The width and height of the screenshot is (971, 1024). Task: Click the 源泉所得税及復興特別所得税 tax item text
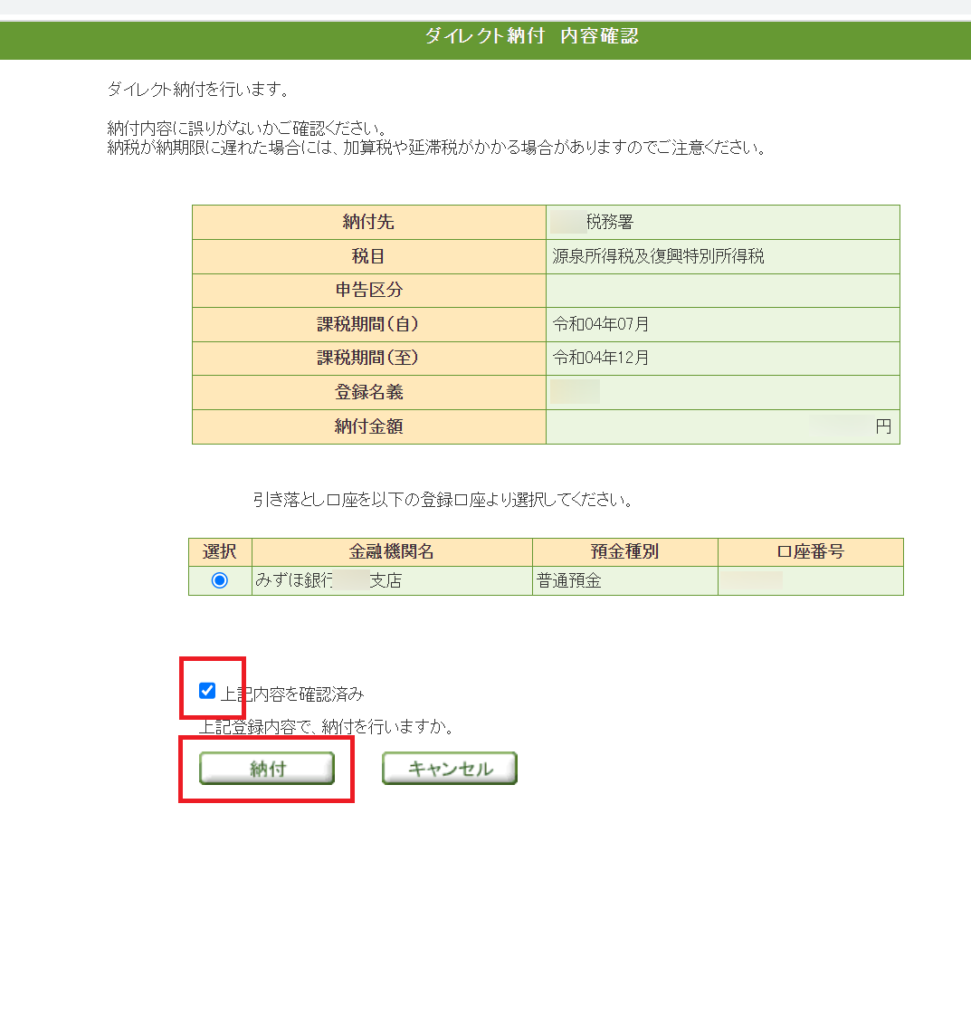click(x=658, y=256)
